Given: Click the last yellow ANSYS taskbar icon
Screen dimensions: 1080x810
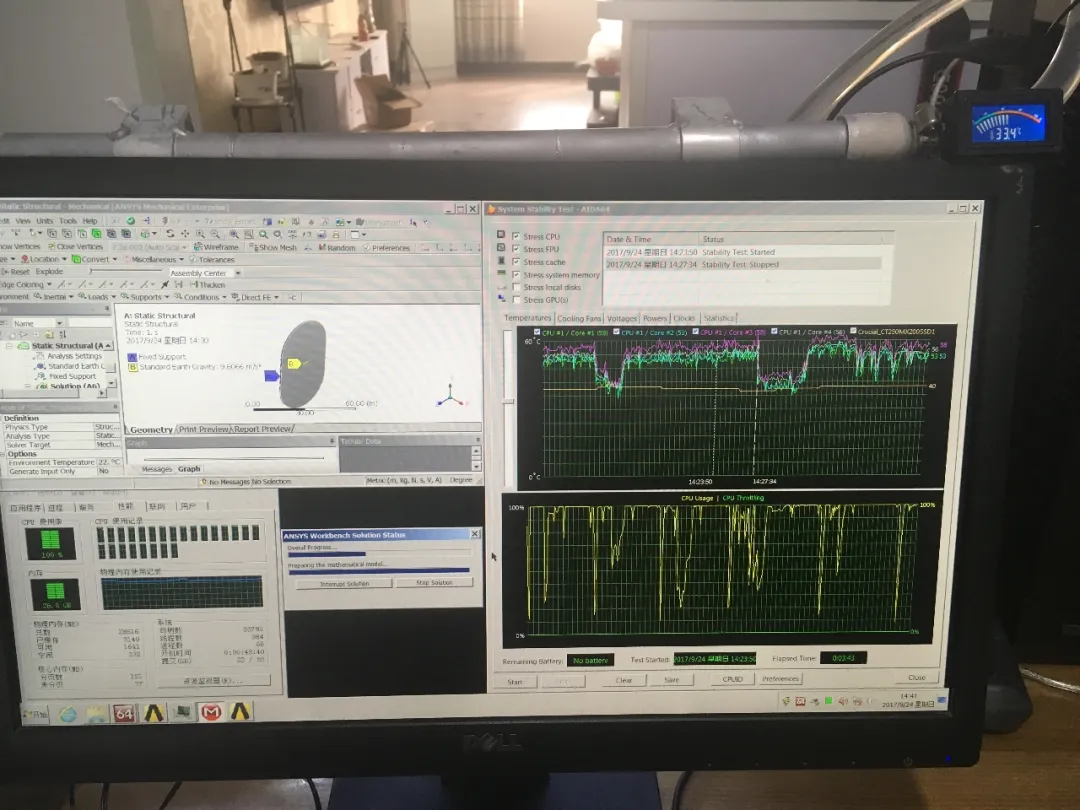Looking at the screenshot, I should (240, 711).
